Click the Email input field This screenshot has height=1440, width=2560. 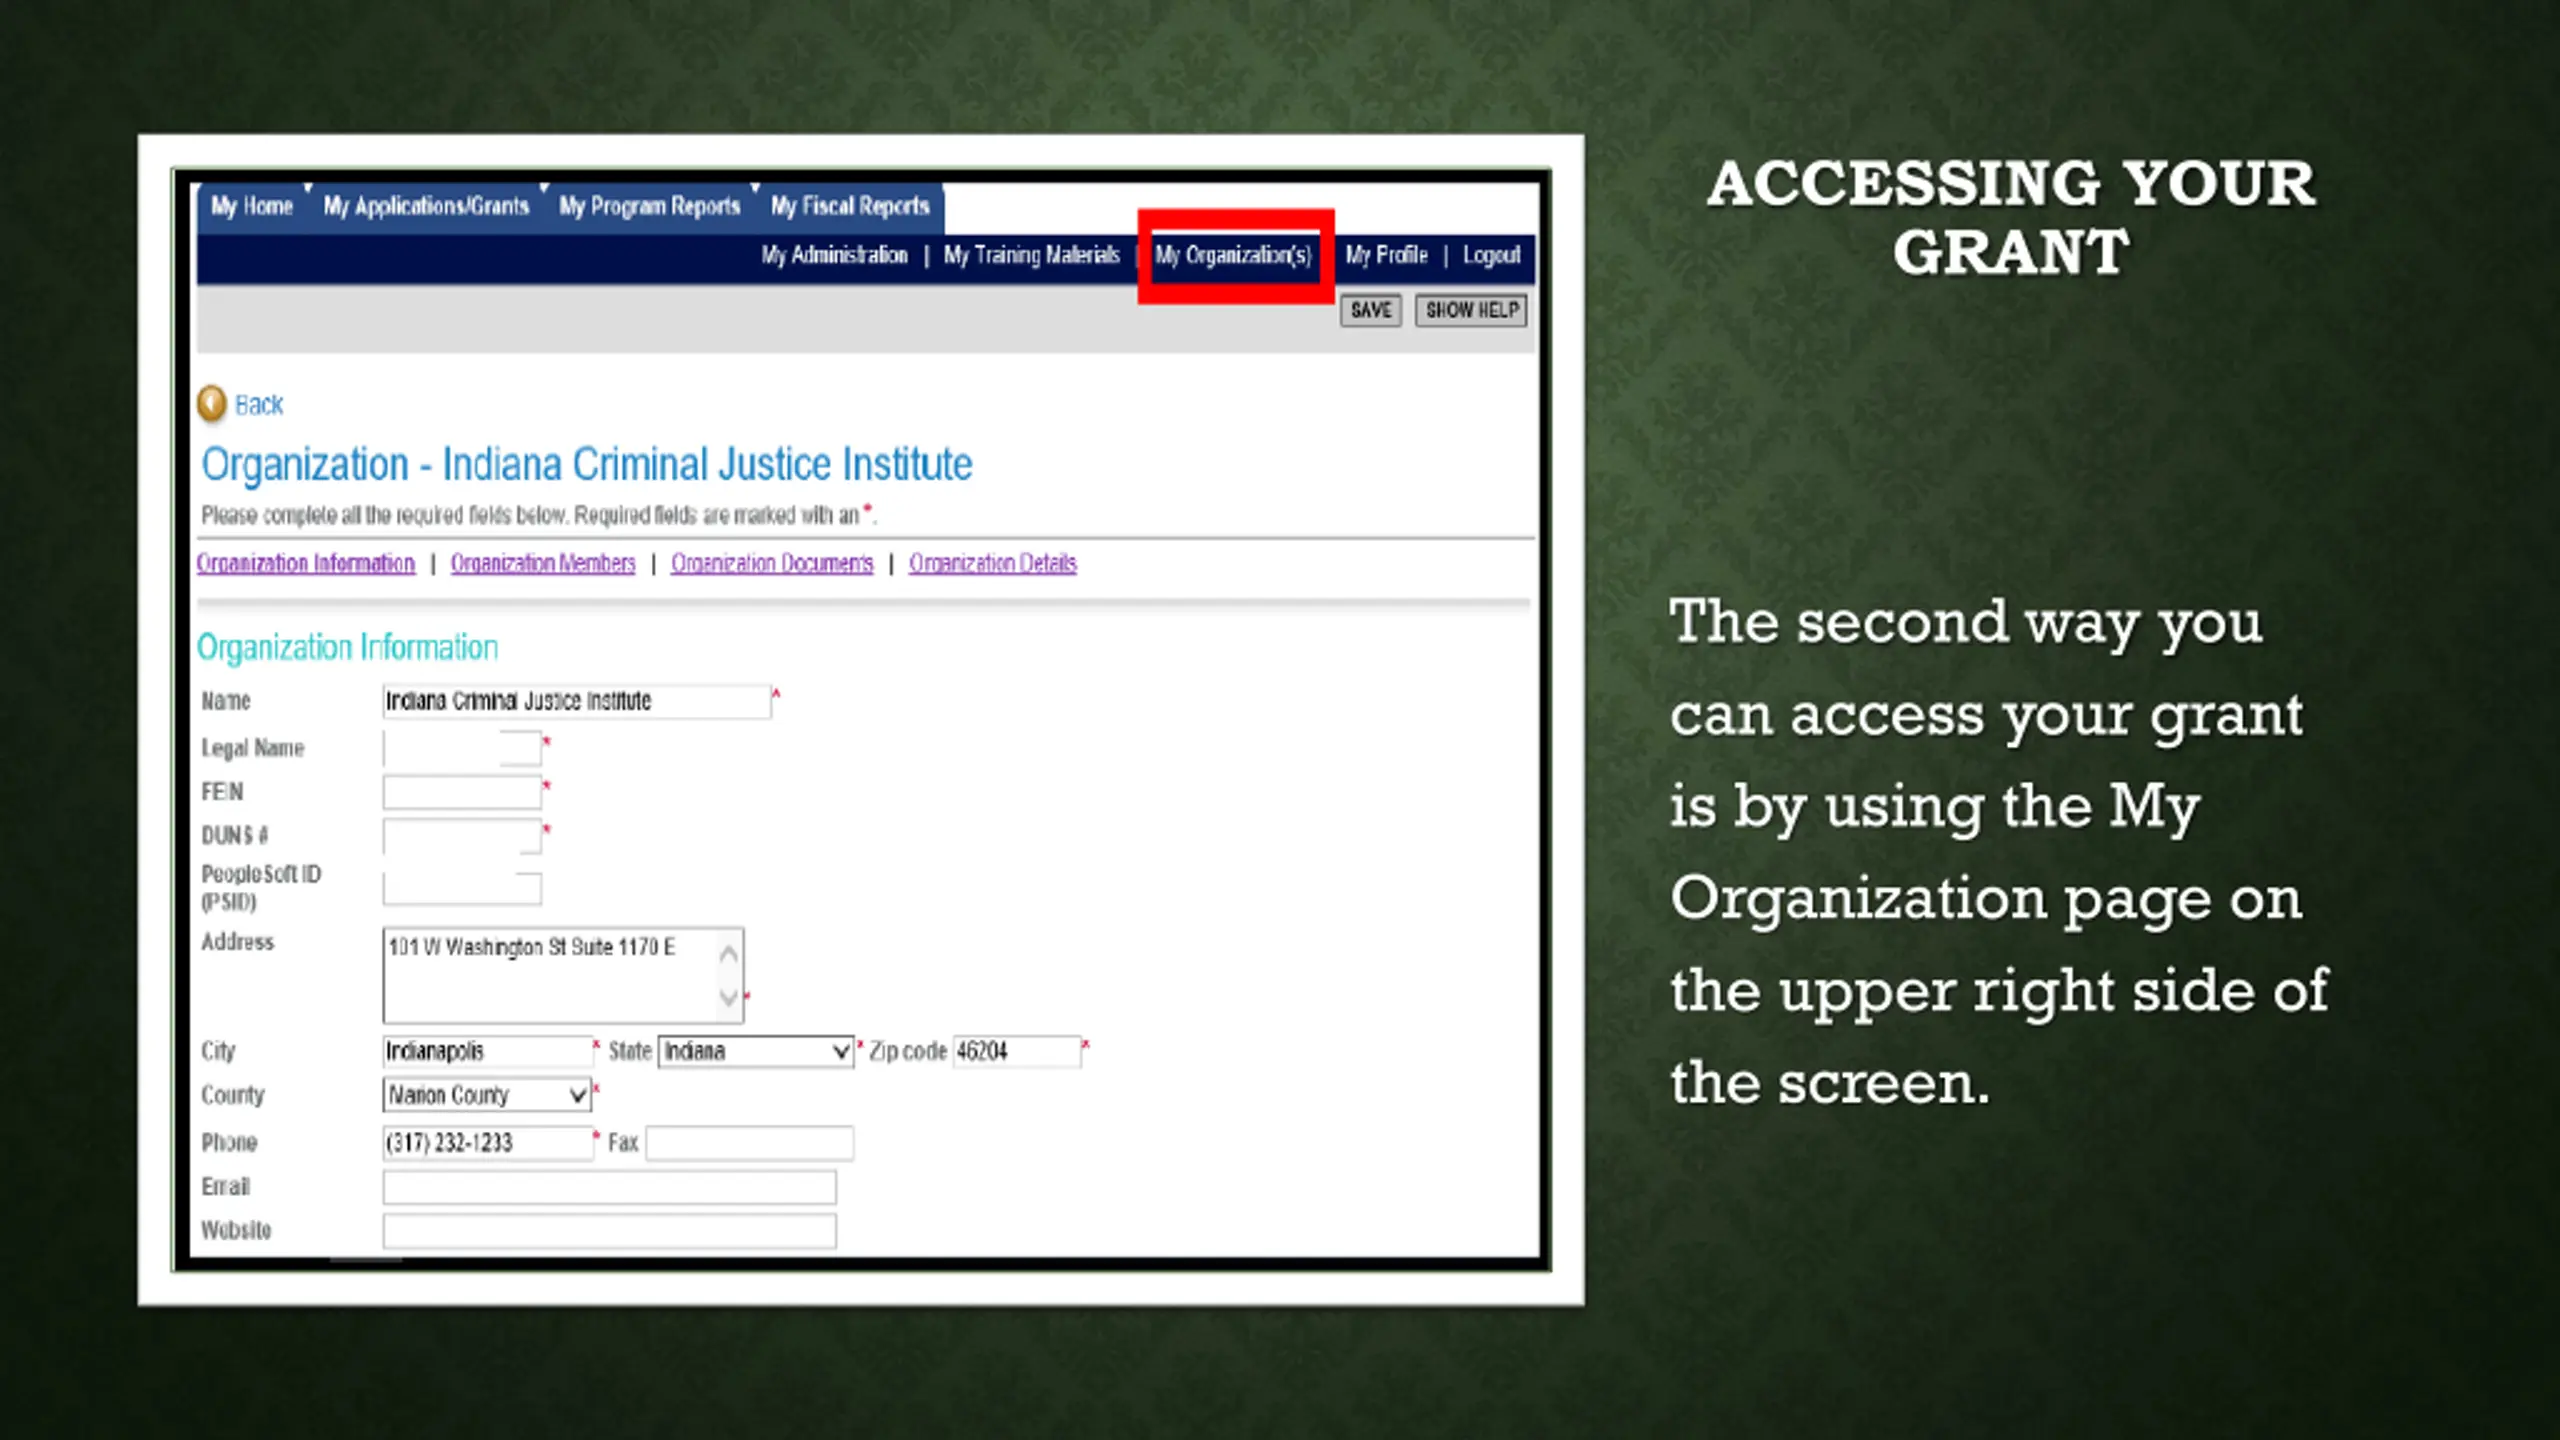609,1187
